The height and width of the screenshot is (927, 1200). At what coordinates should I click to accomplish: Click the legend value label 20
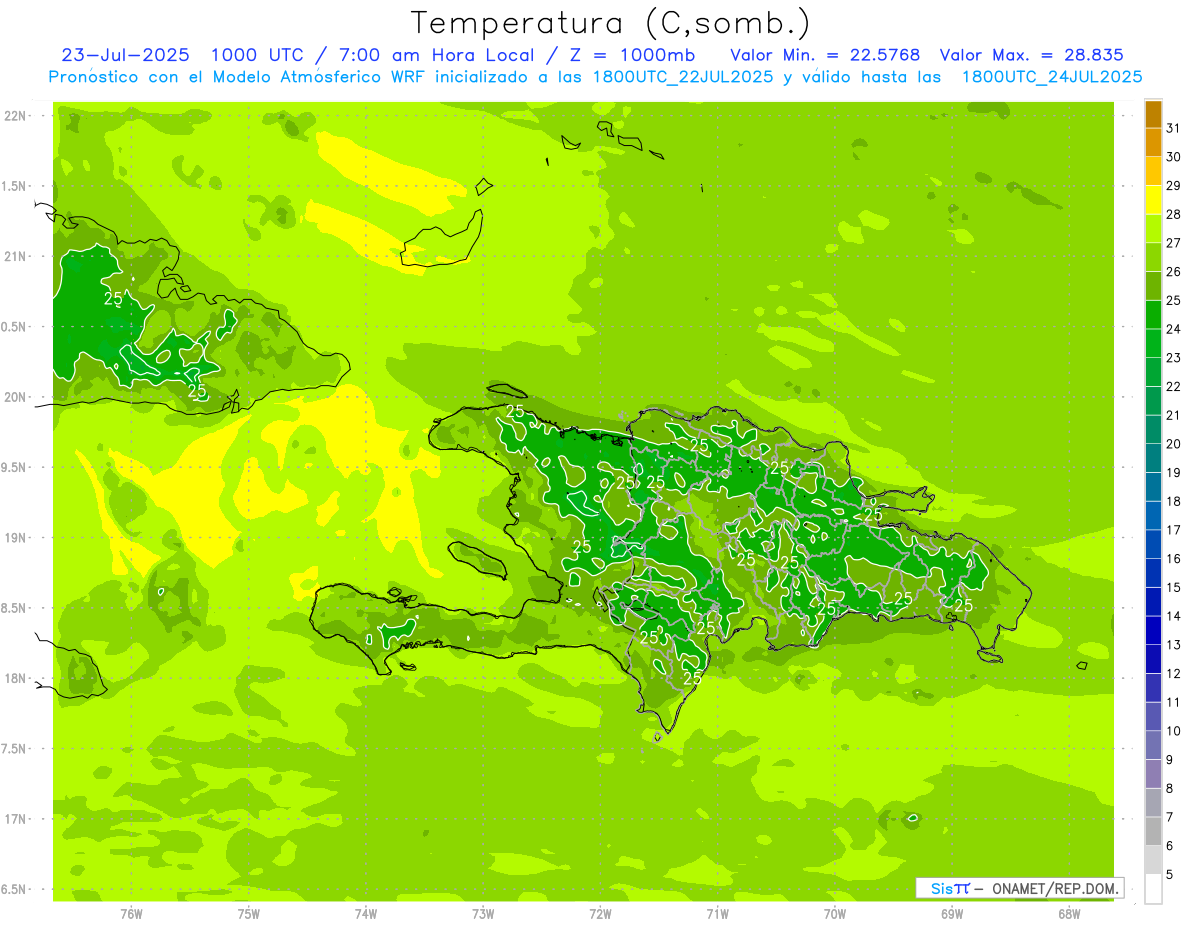coord(1174,444)
